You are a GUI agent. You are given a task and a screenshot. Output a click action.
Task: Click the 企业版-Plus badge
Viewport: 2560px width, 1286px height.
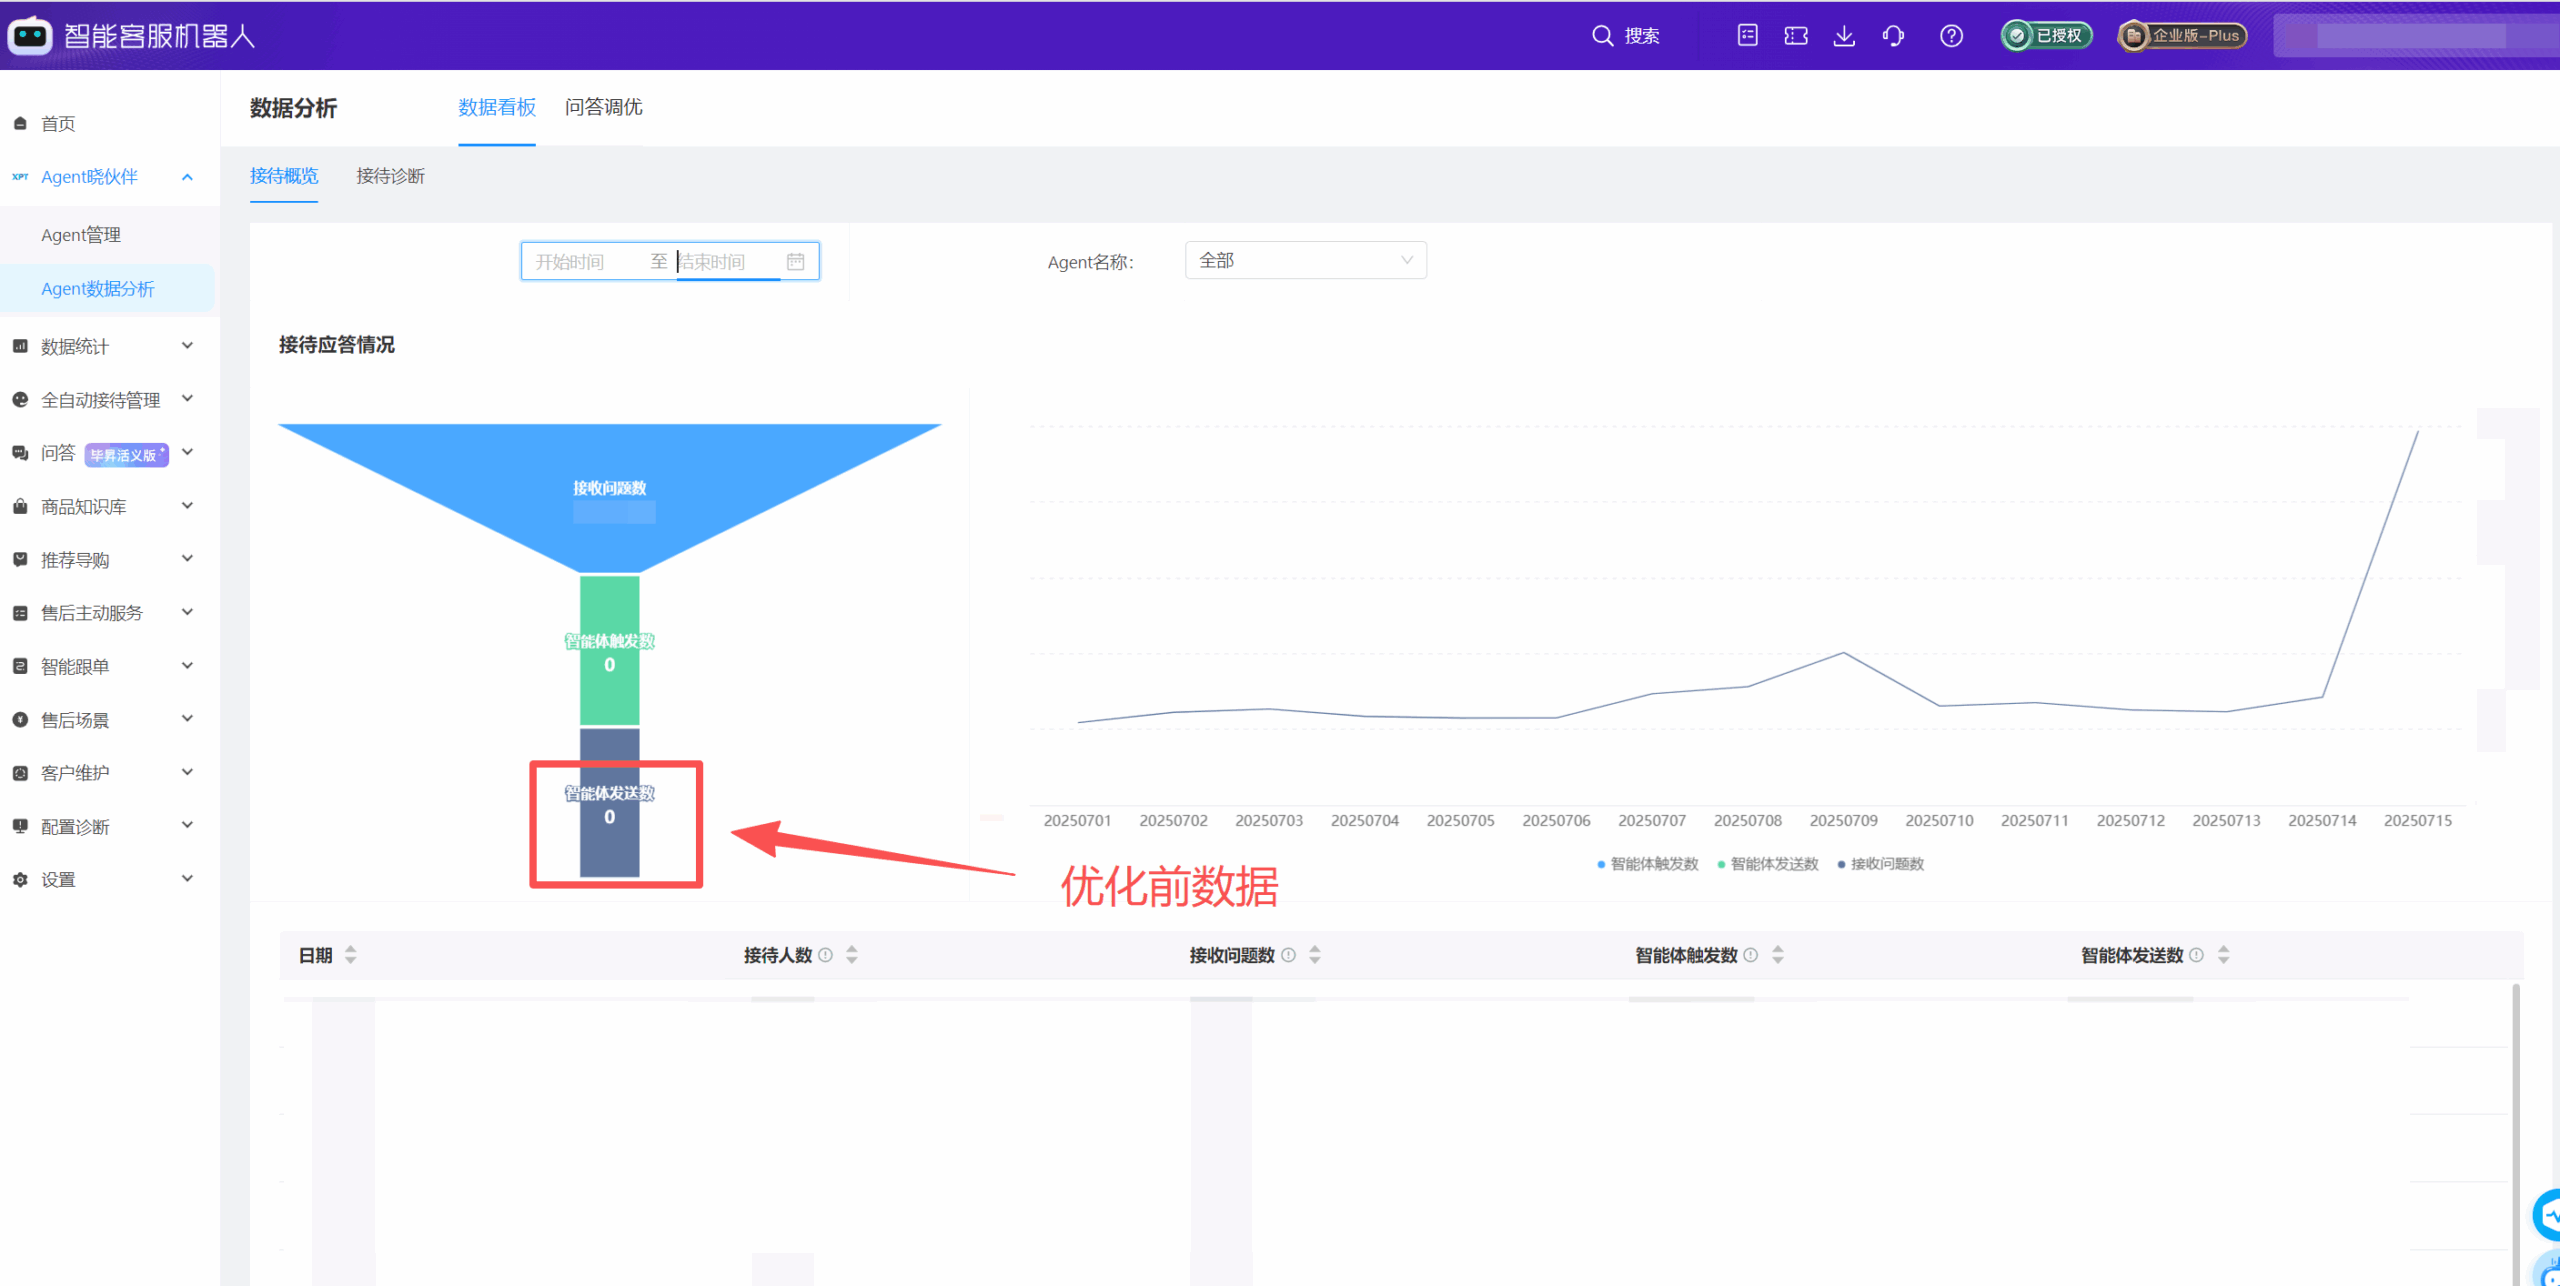(x=2181, y=35)
